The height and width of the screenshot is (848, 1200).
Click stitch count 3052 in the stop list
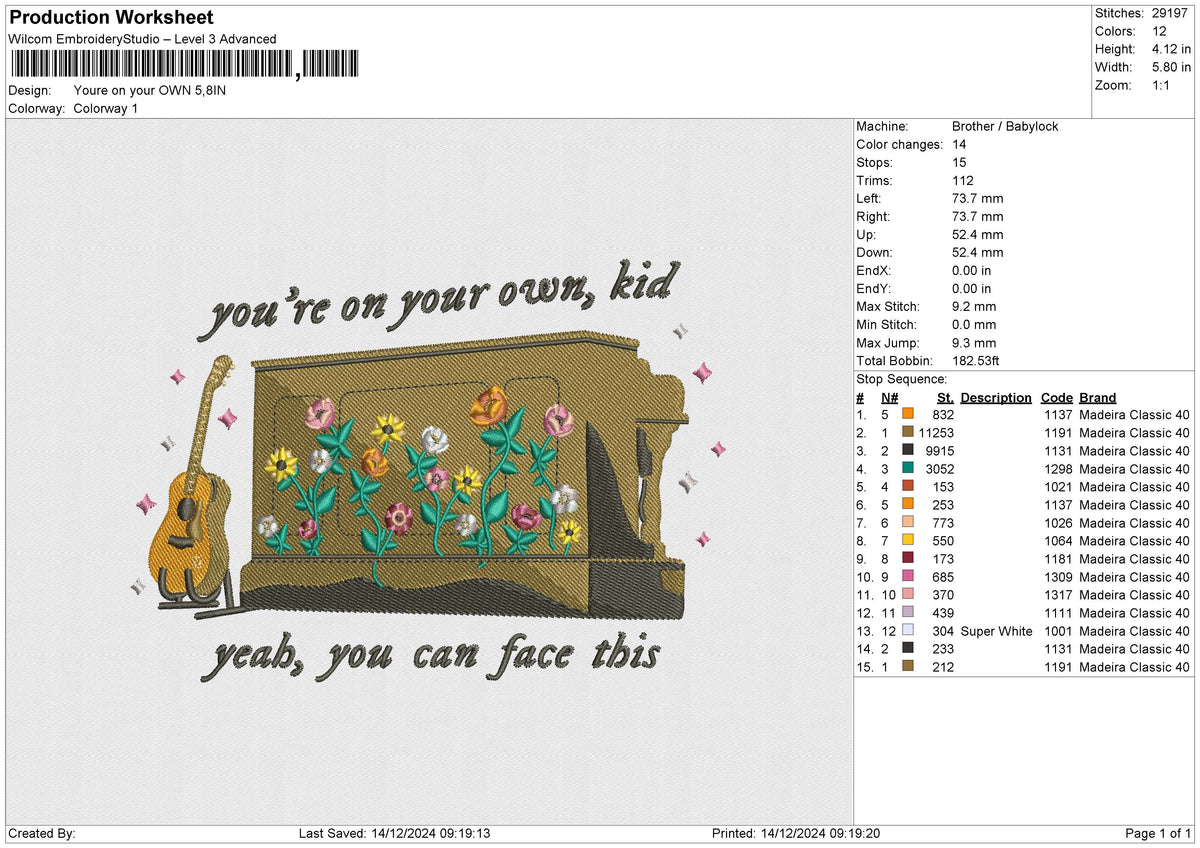tap(940, 469)
